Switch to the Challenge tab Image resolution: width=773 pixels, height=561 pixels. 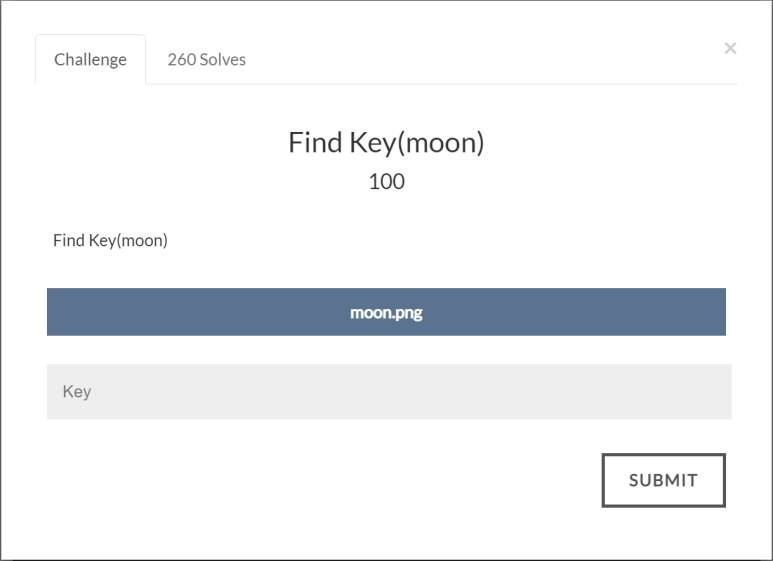[90, 60]
